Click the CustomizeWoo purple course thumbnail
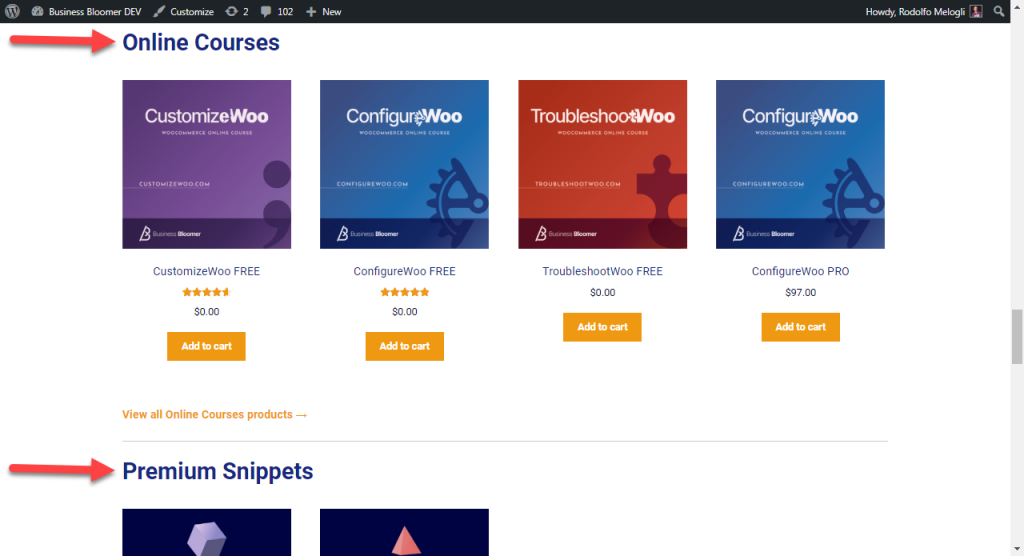Screen dimensions: 1024x556 pos(206,164)
